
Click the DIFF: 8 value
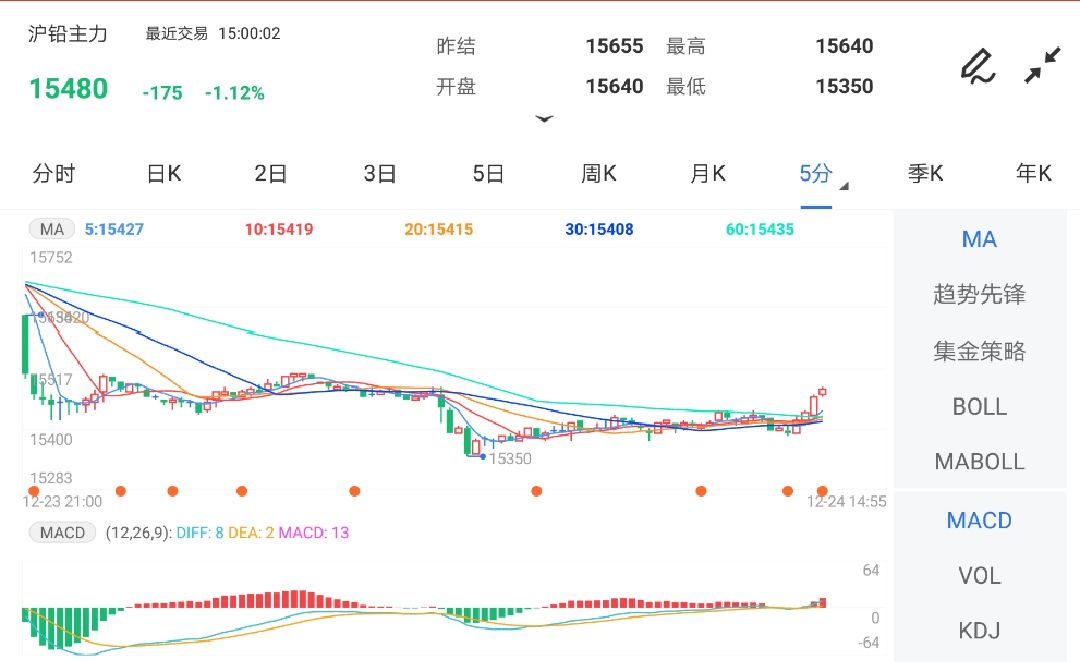click(200, 532)
